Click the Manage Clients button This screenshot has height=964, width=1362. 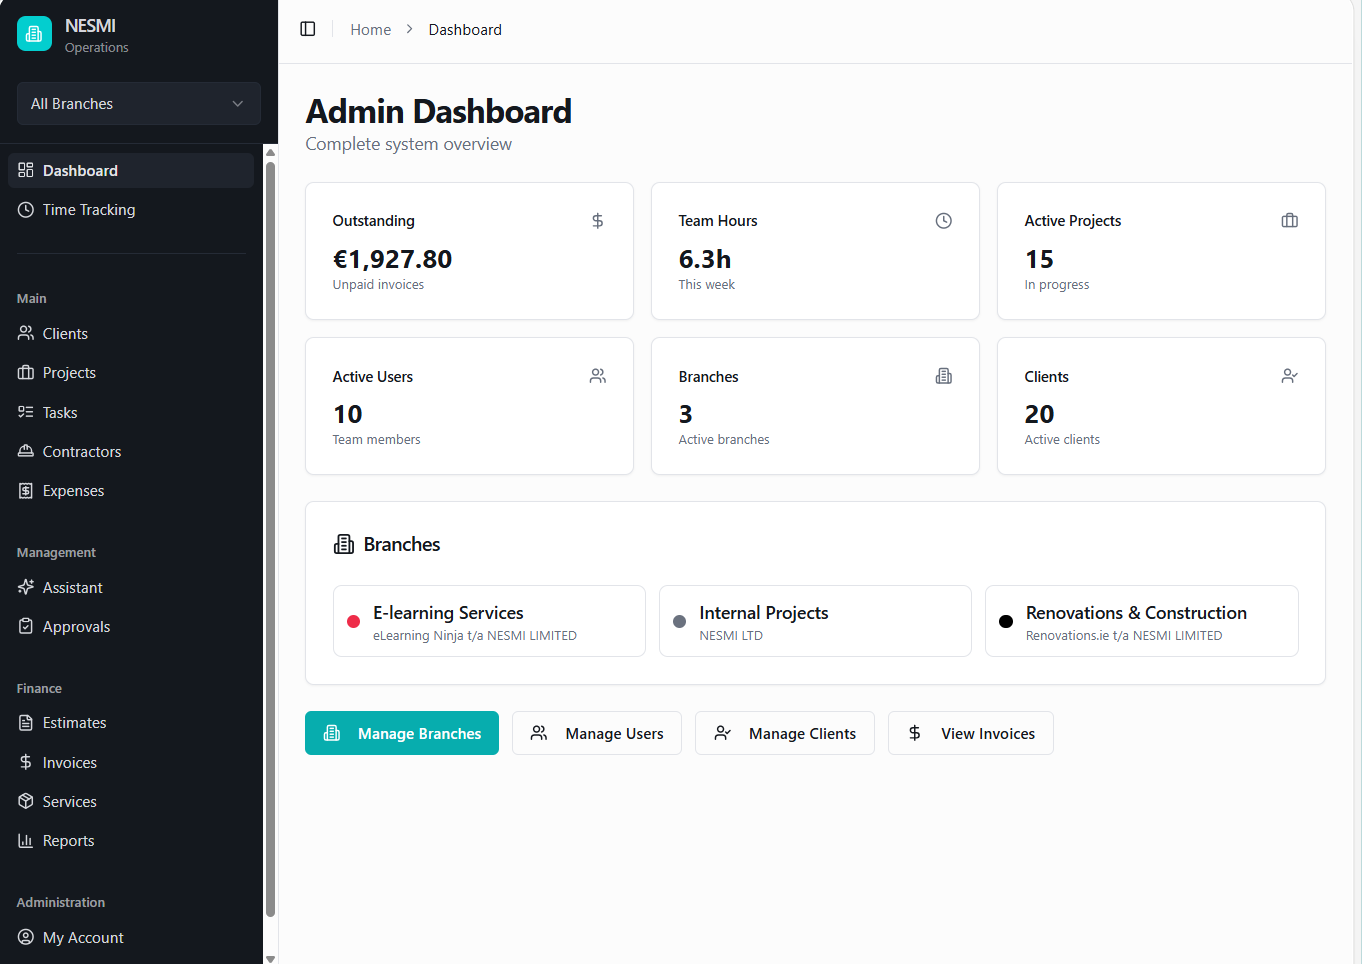pyautogui.click(x=785, y=733)
